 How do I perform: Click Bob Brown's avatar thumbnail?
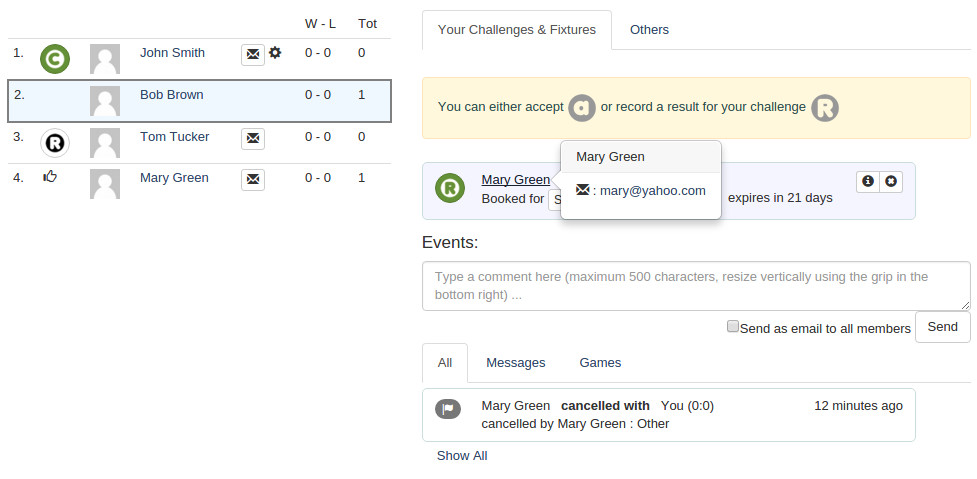(105, 101)
